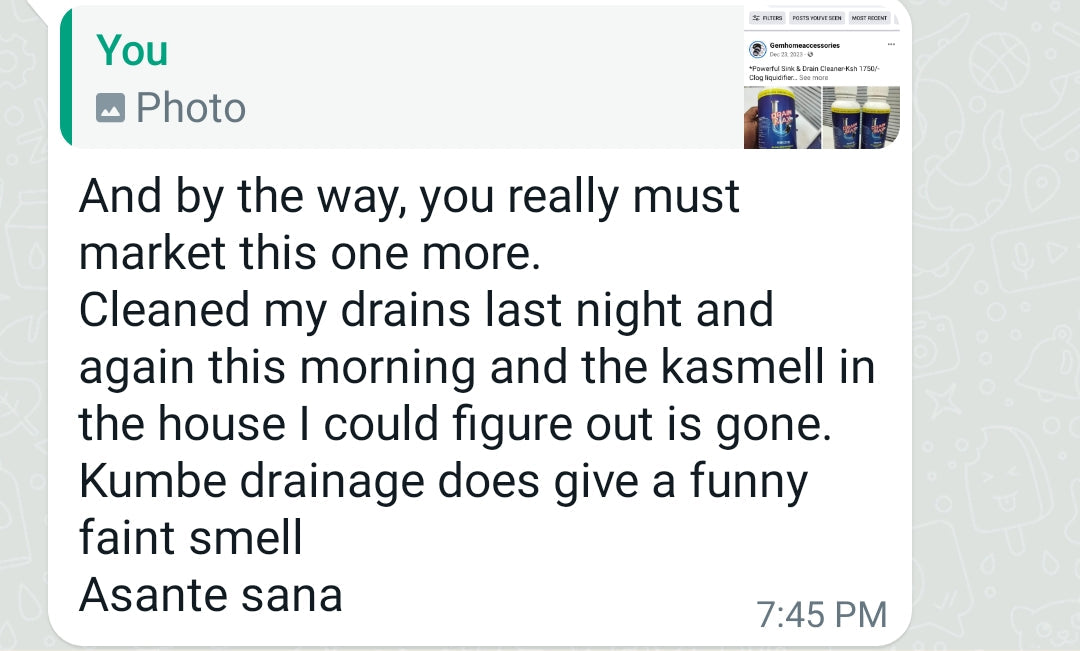The height and width of the screenshot is (651, 1080).
Task: Click the 7:45 PM timestamp
Action: pos(822,614)
